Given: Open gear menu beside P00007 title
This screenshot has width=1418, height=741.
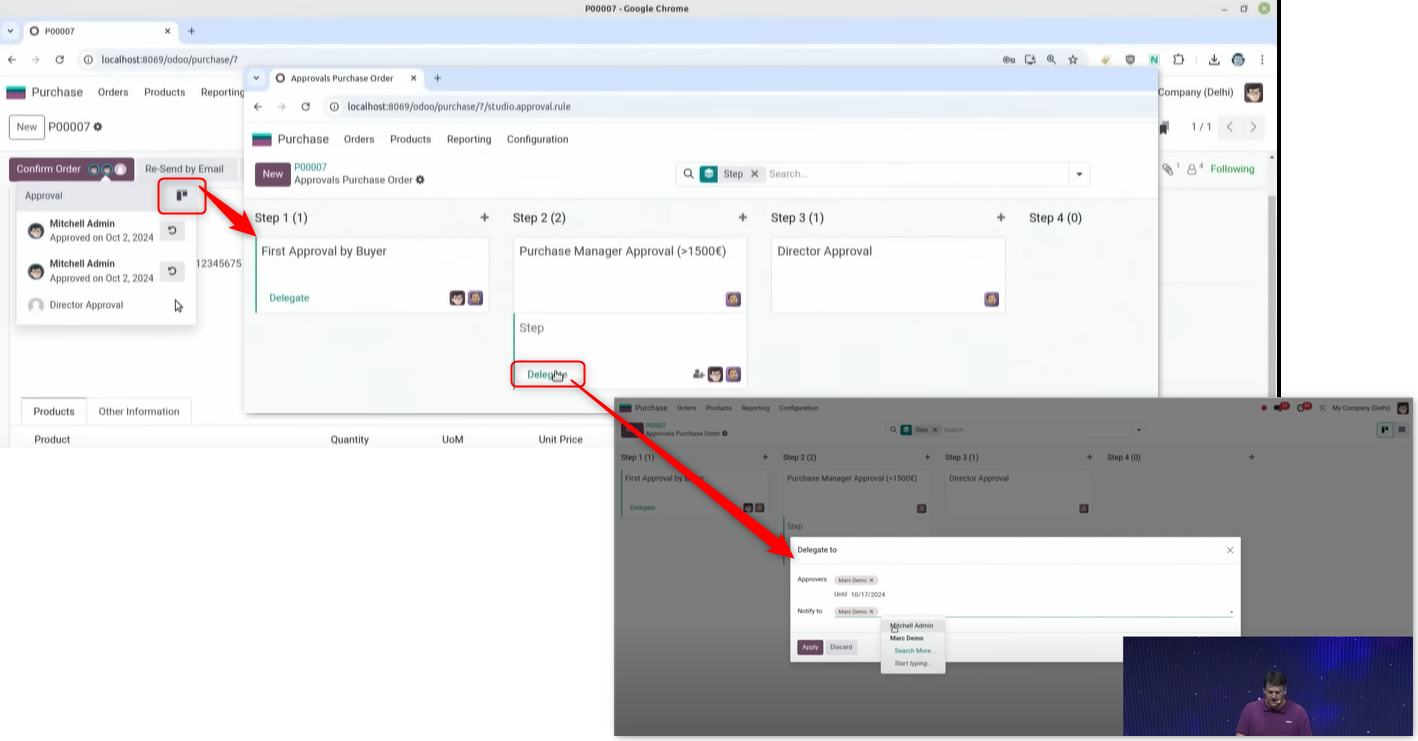Looking at the screenshot, I should [98, 127].
